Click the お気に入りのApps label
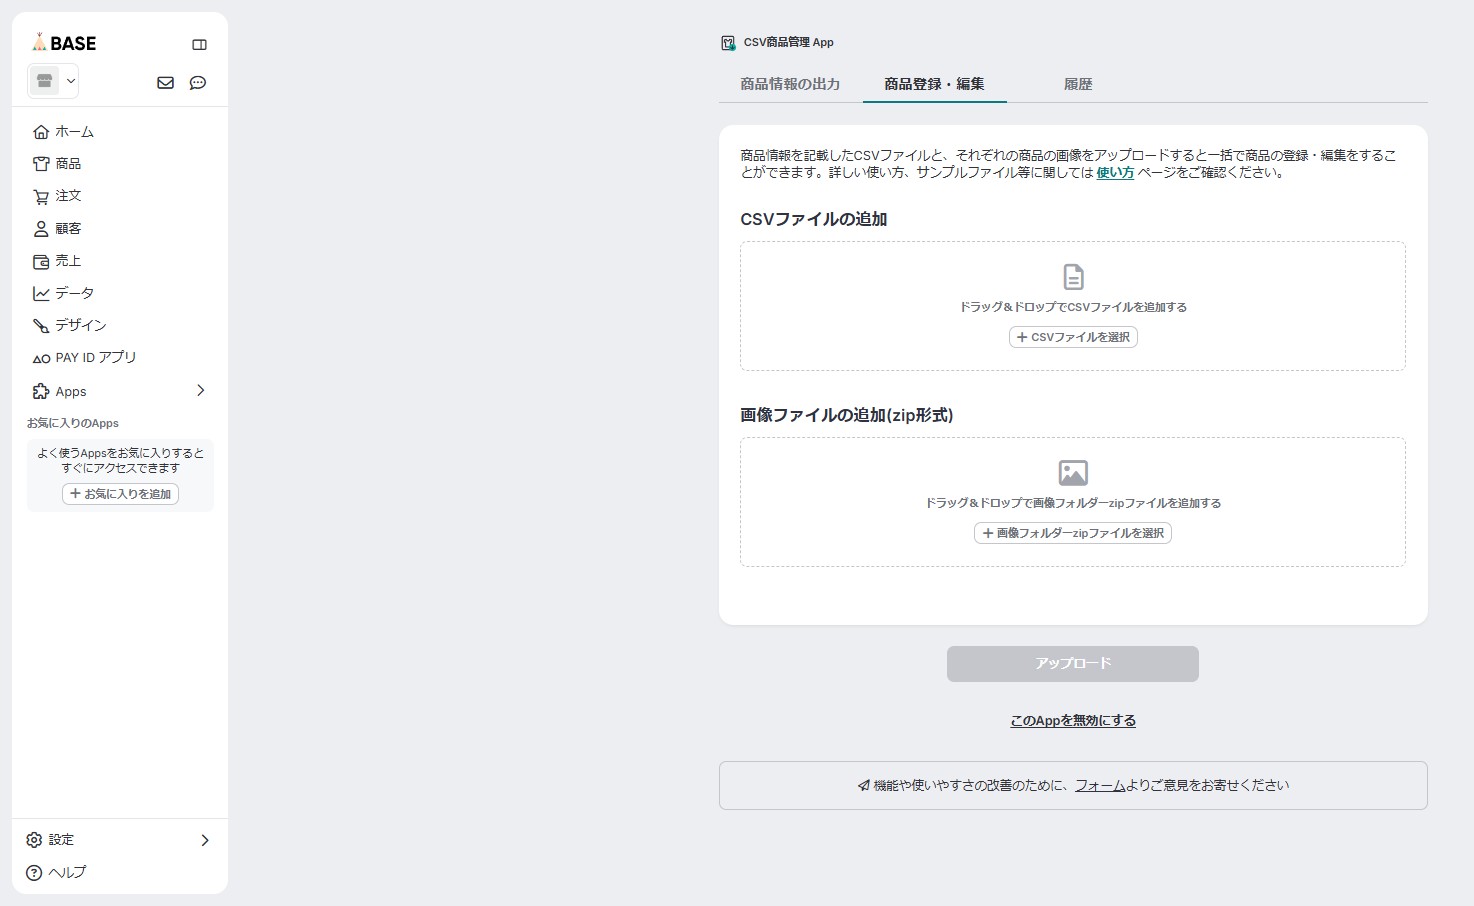The width and height of the screenshot is (1474, 906). click(73, 423)
